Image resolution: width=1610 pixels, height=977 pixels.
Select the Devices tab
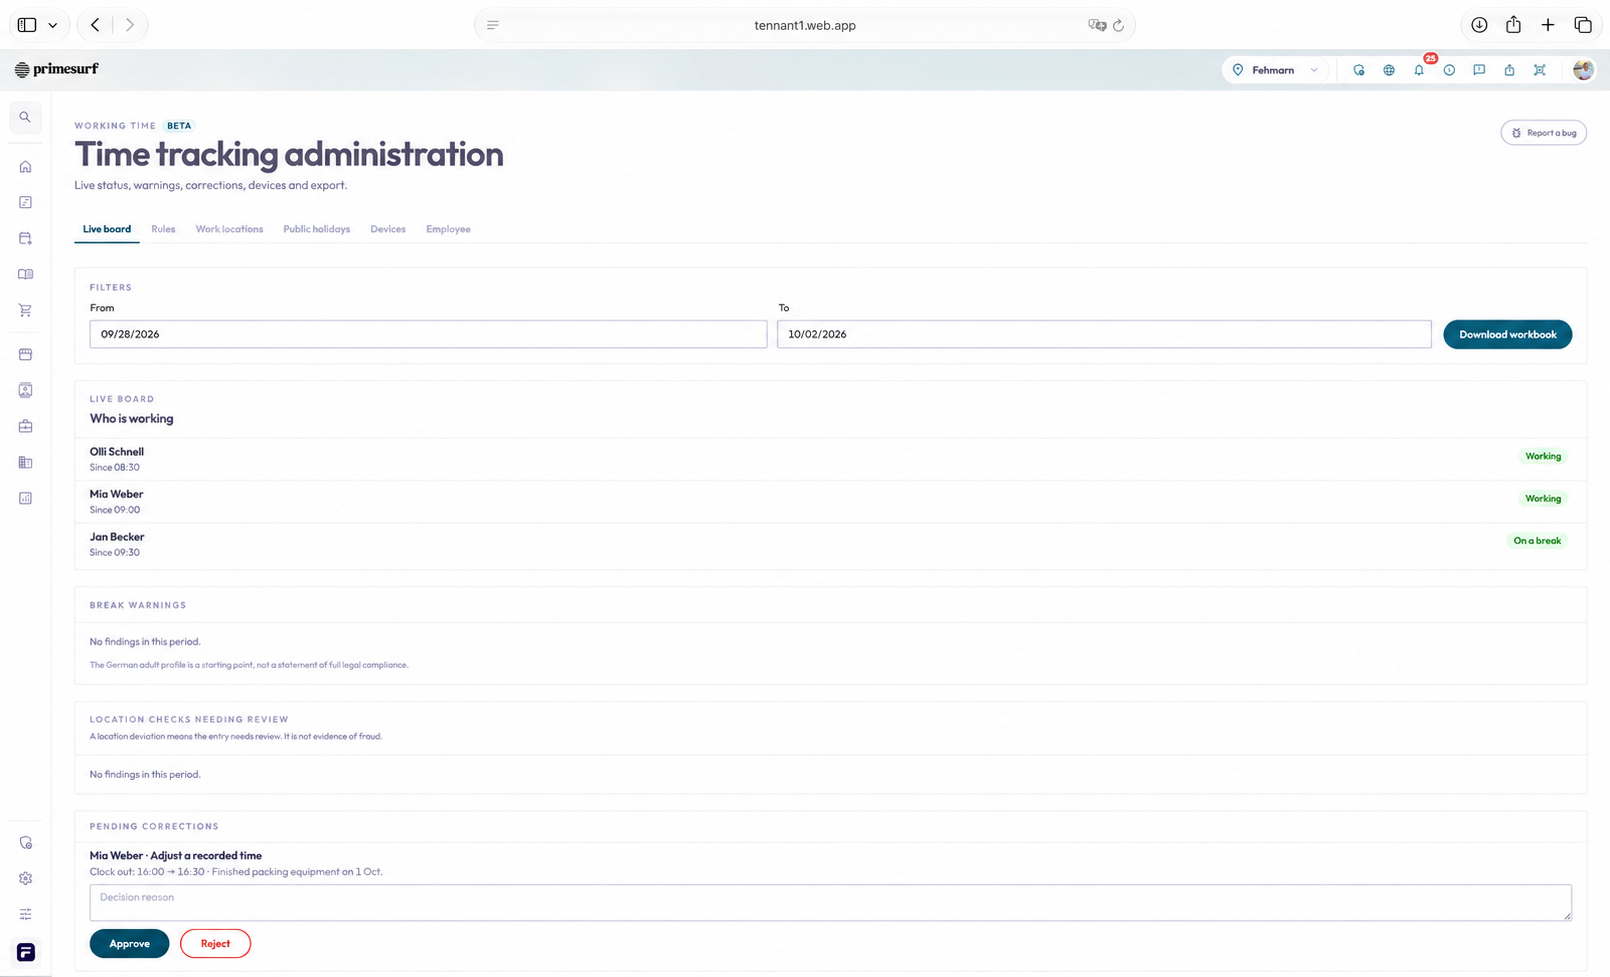pos(388,229)
